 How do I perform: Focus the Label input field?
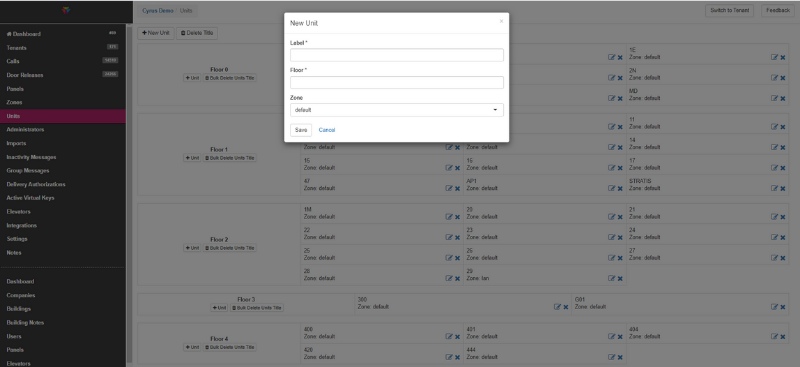pyautogui.click(x=396, y=55)
